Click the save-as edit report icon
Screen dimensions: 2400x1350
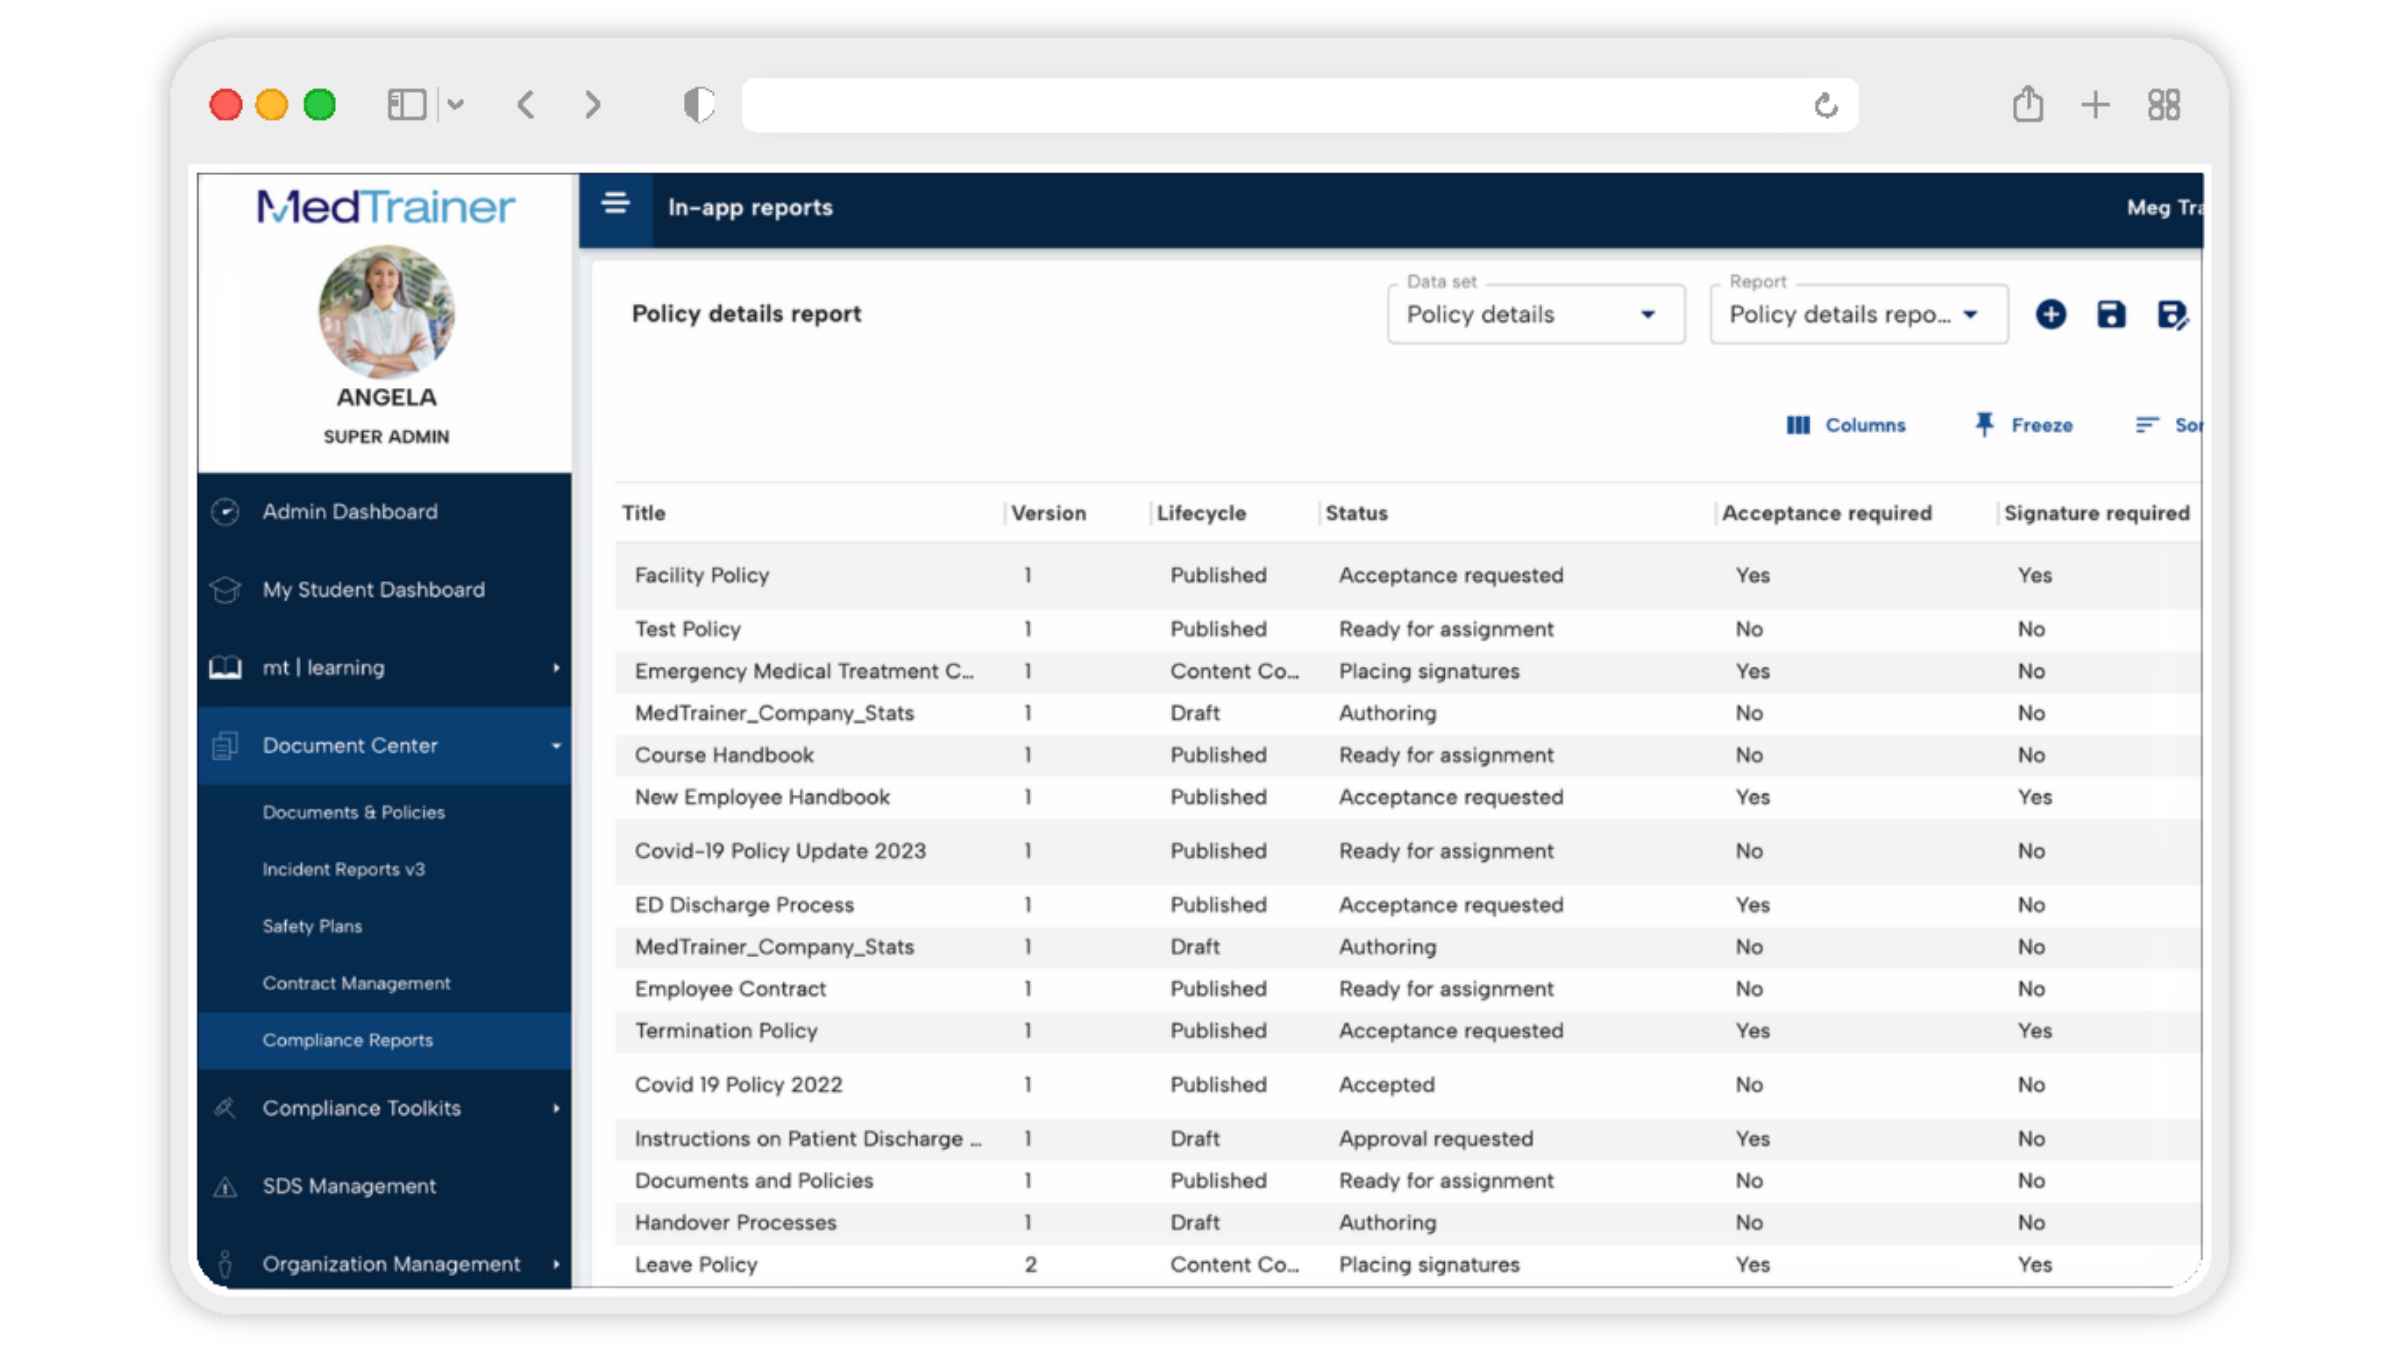coord(2172,315)
